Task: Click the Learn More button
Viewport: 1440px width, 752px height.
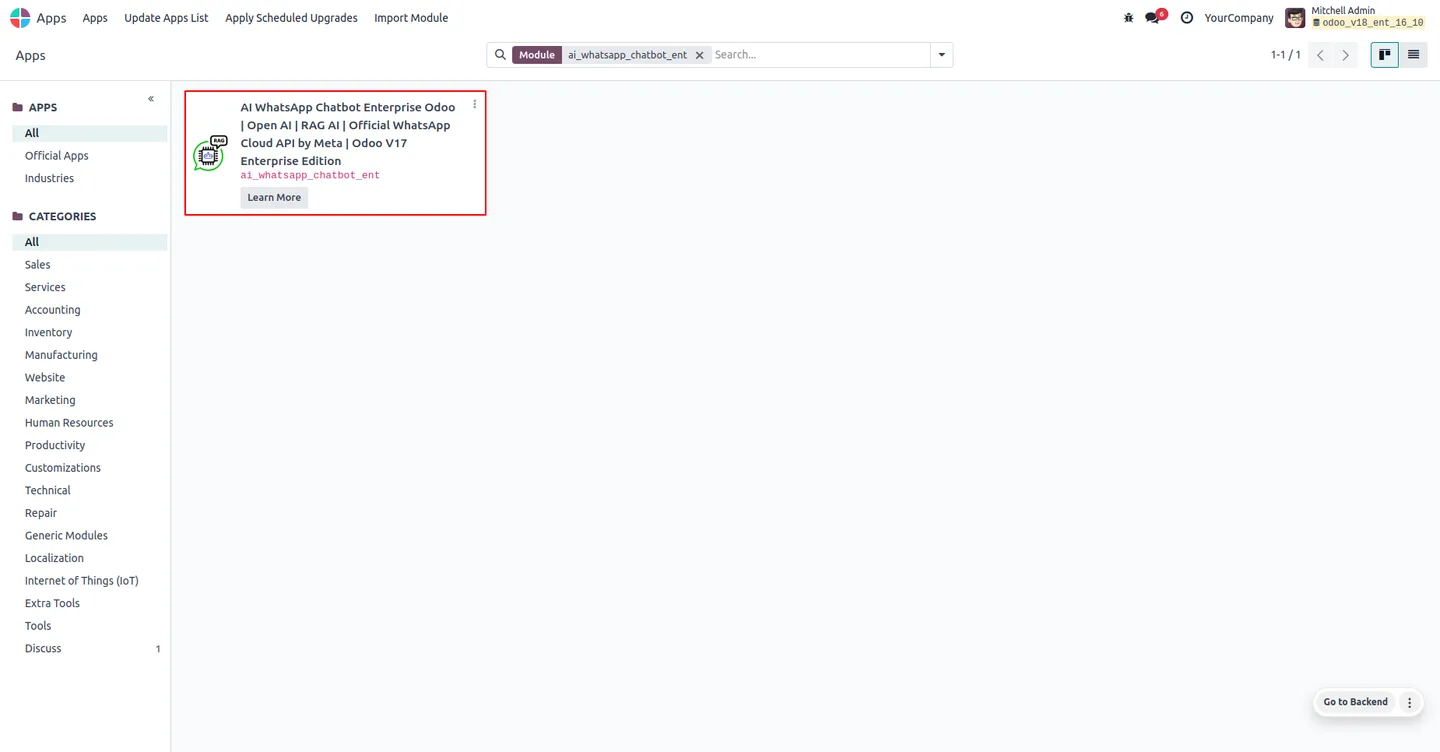Action: (274, 197)
